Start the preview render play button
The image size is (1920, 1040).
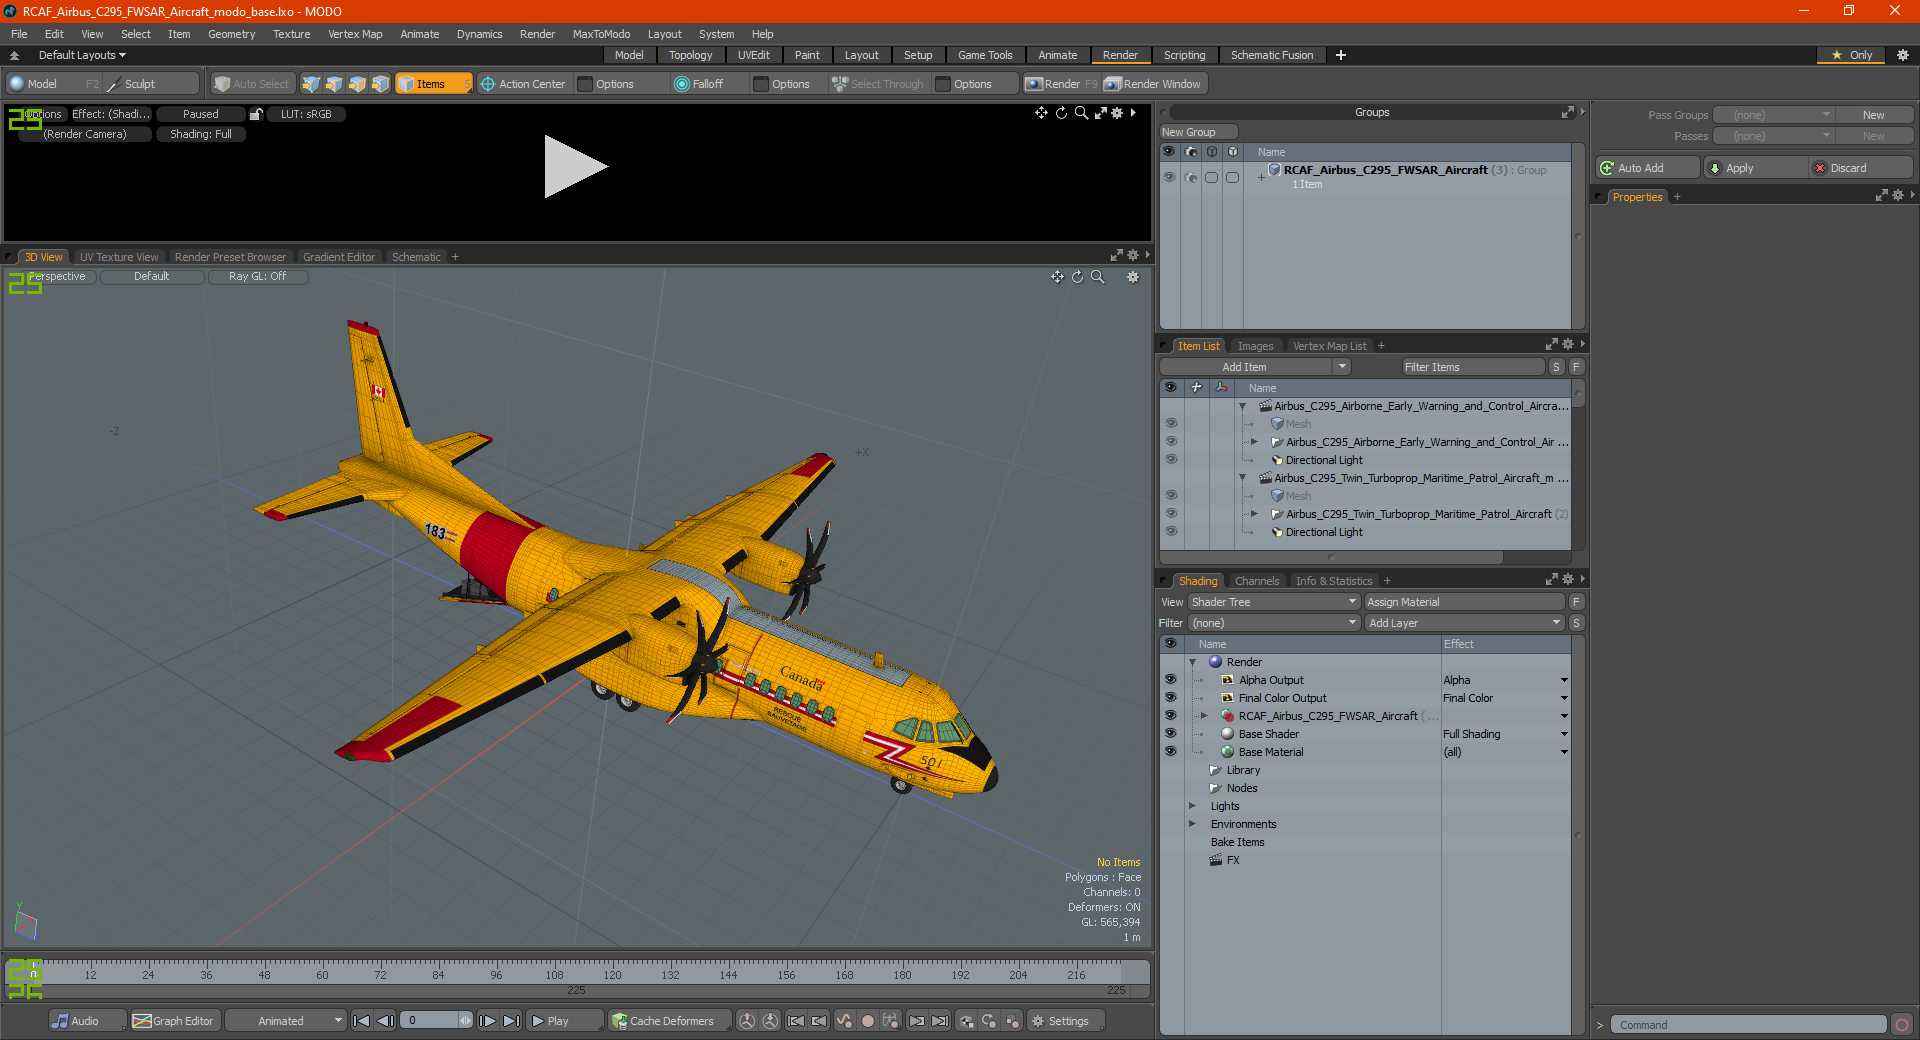(x=575, y=167)
